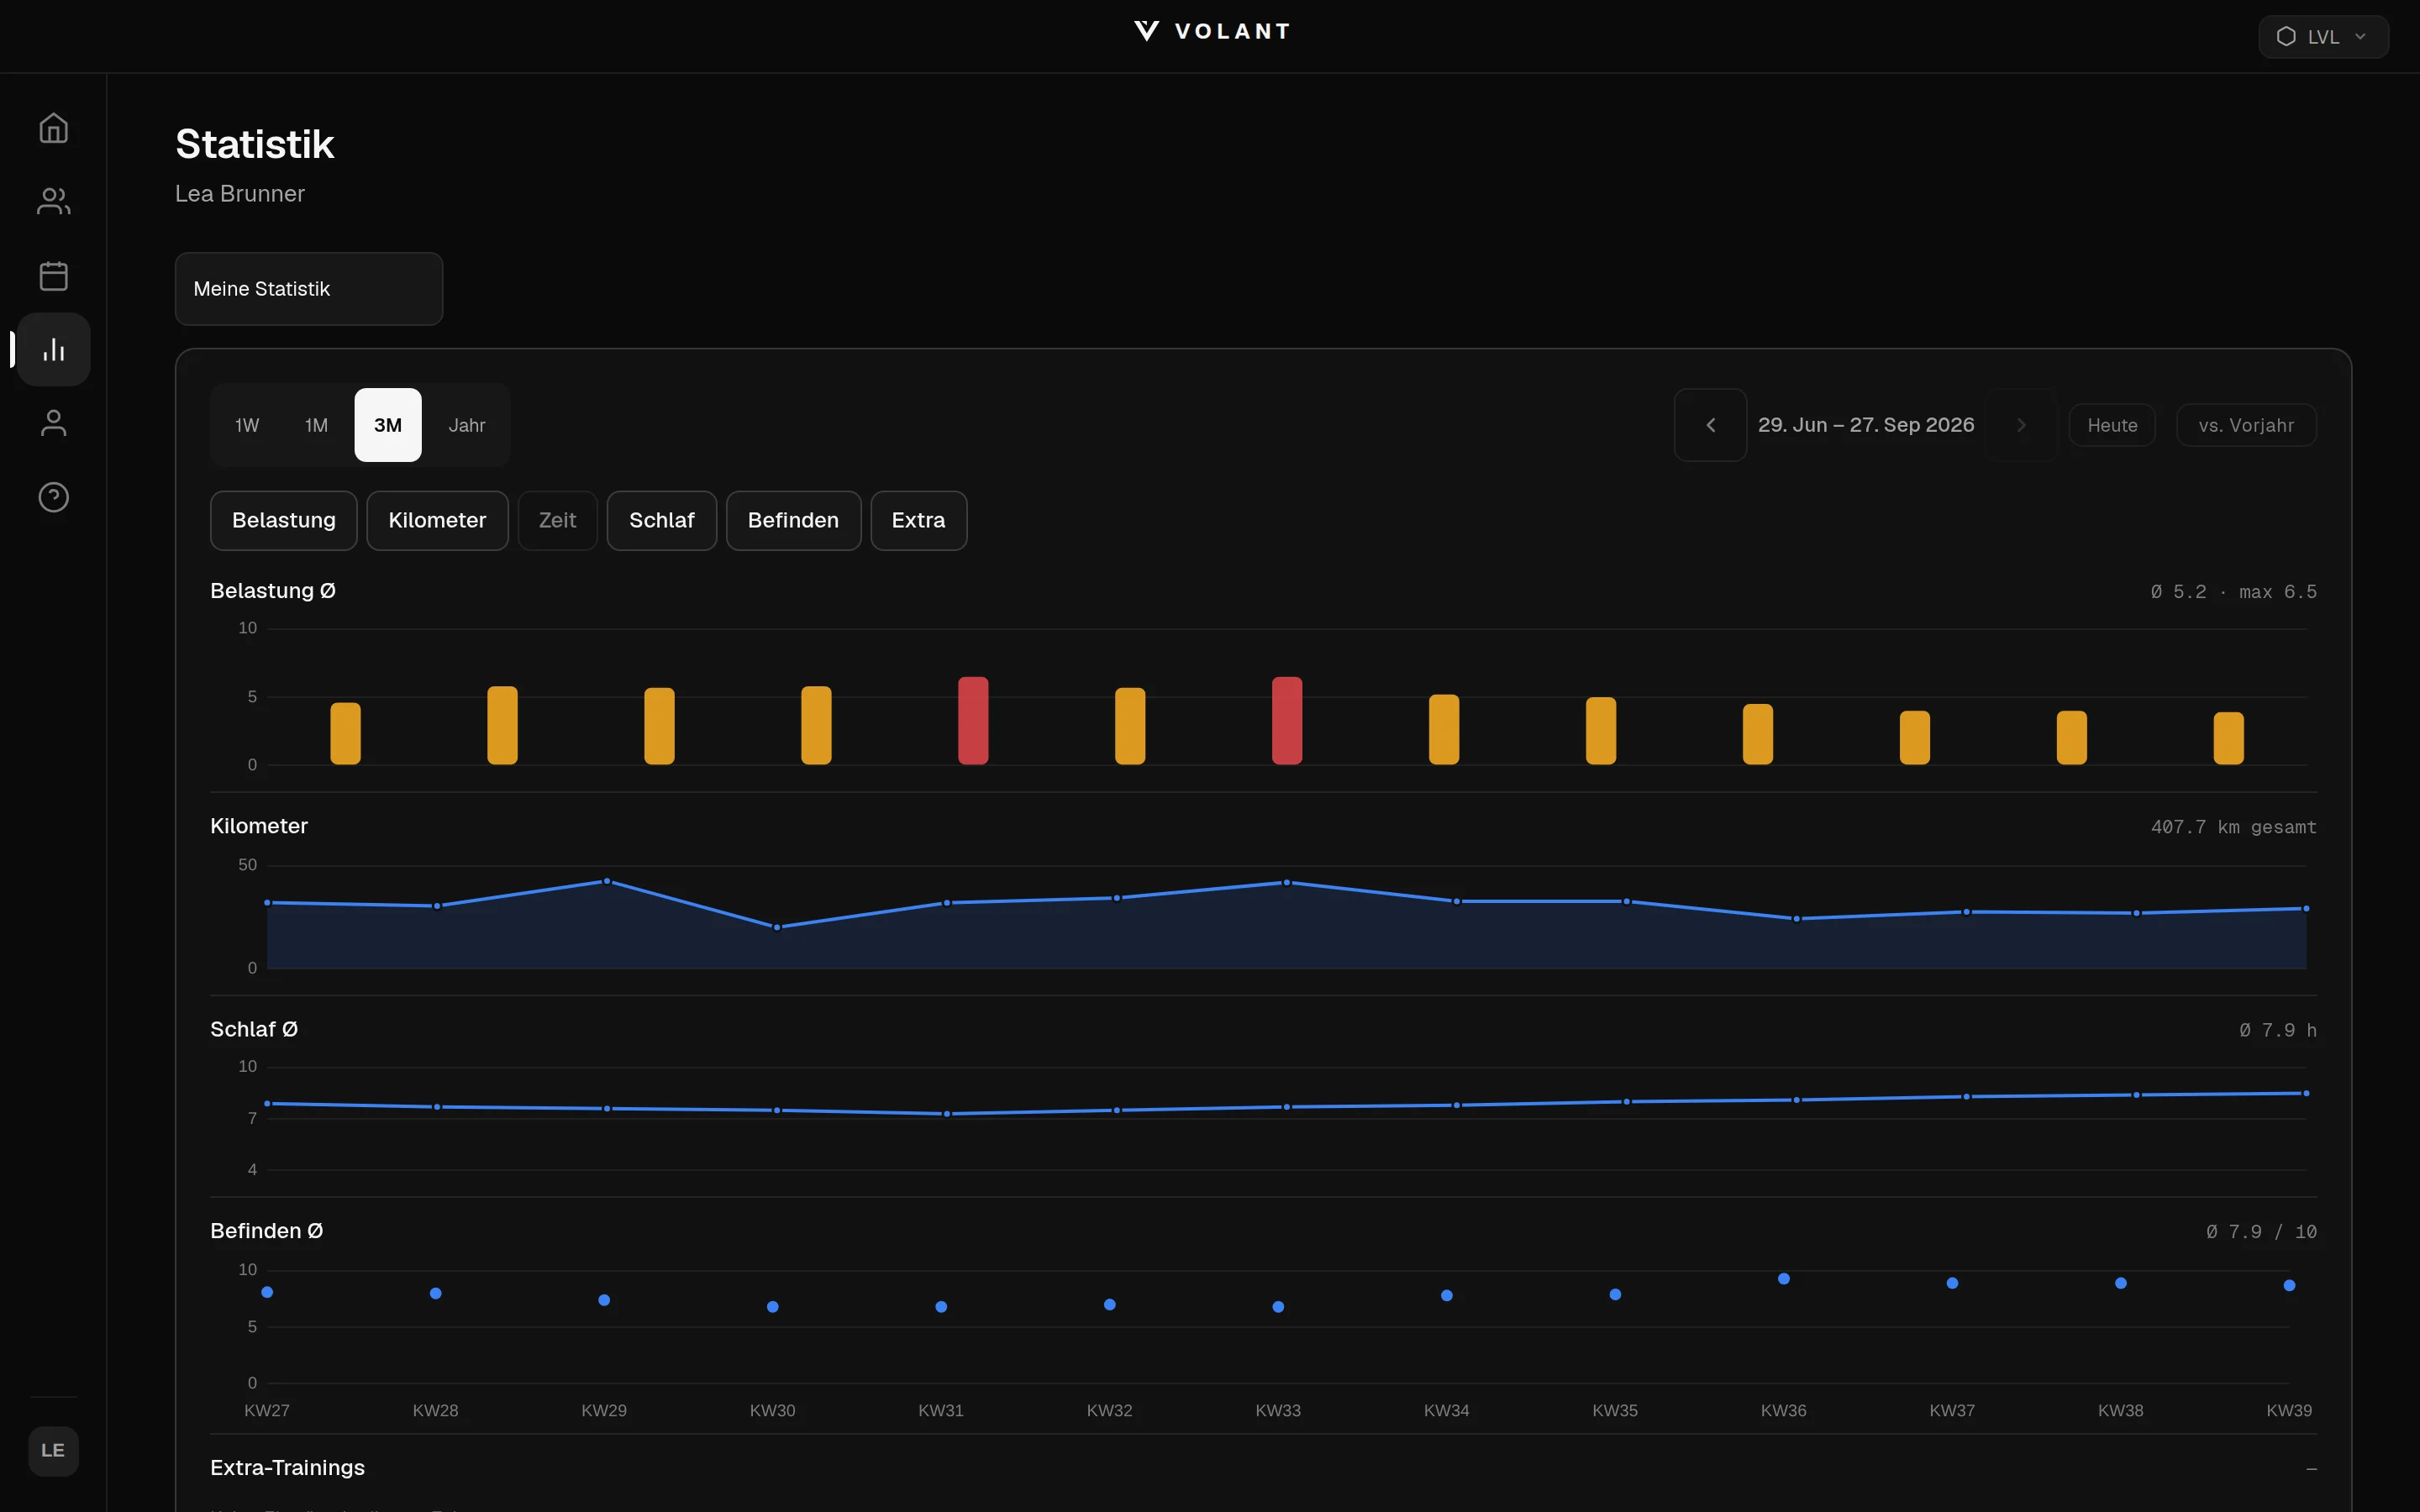Click the vs. Vorjahr comparison button
The width and height of the screenshot is (2420, 1512).
pos(2246,425)
